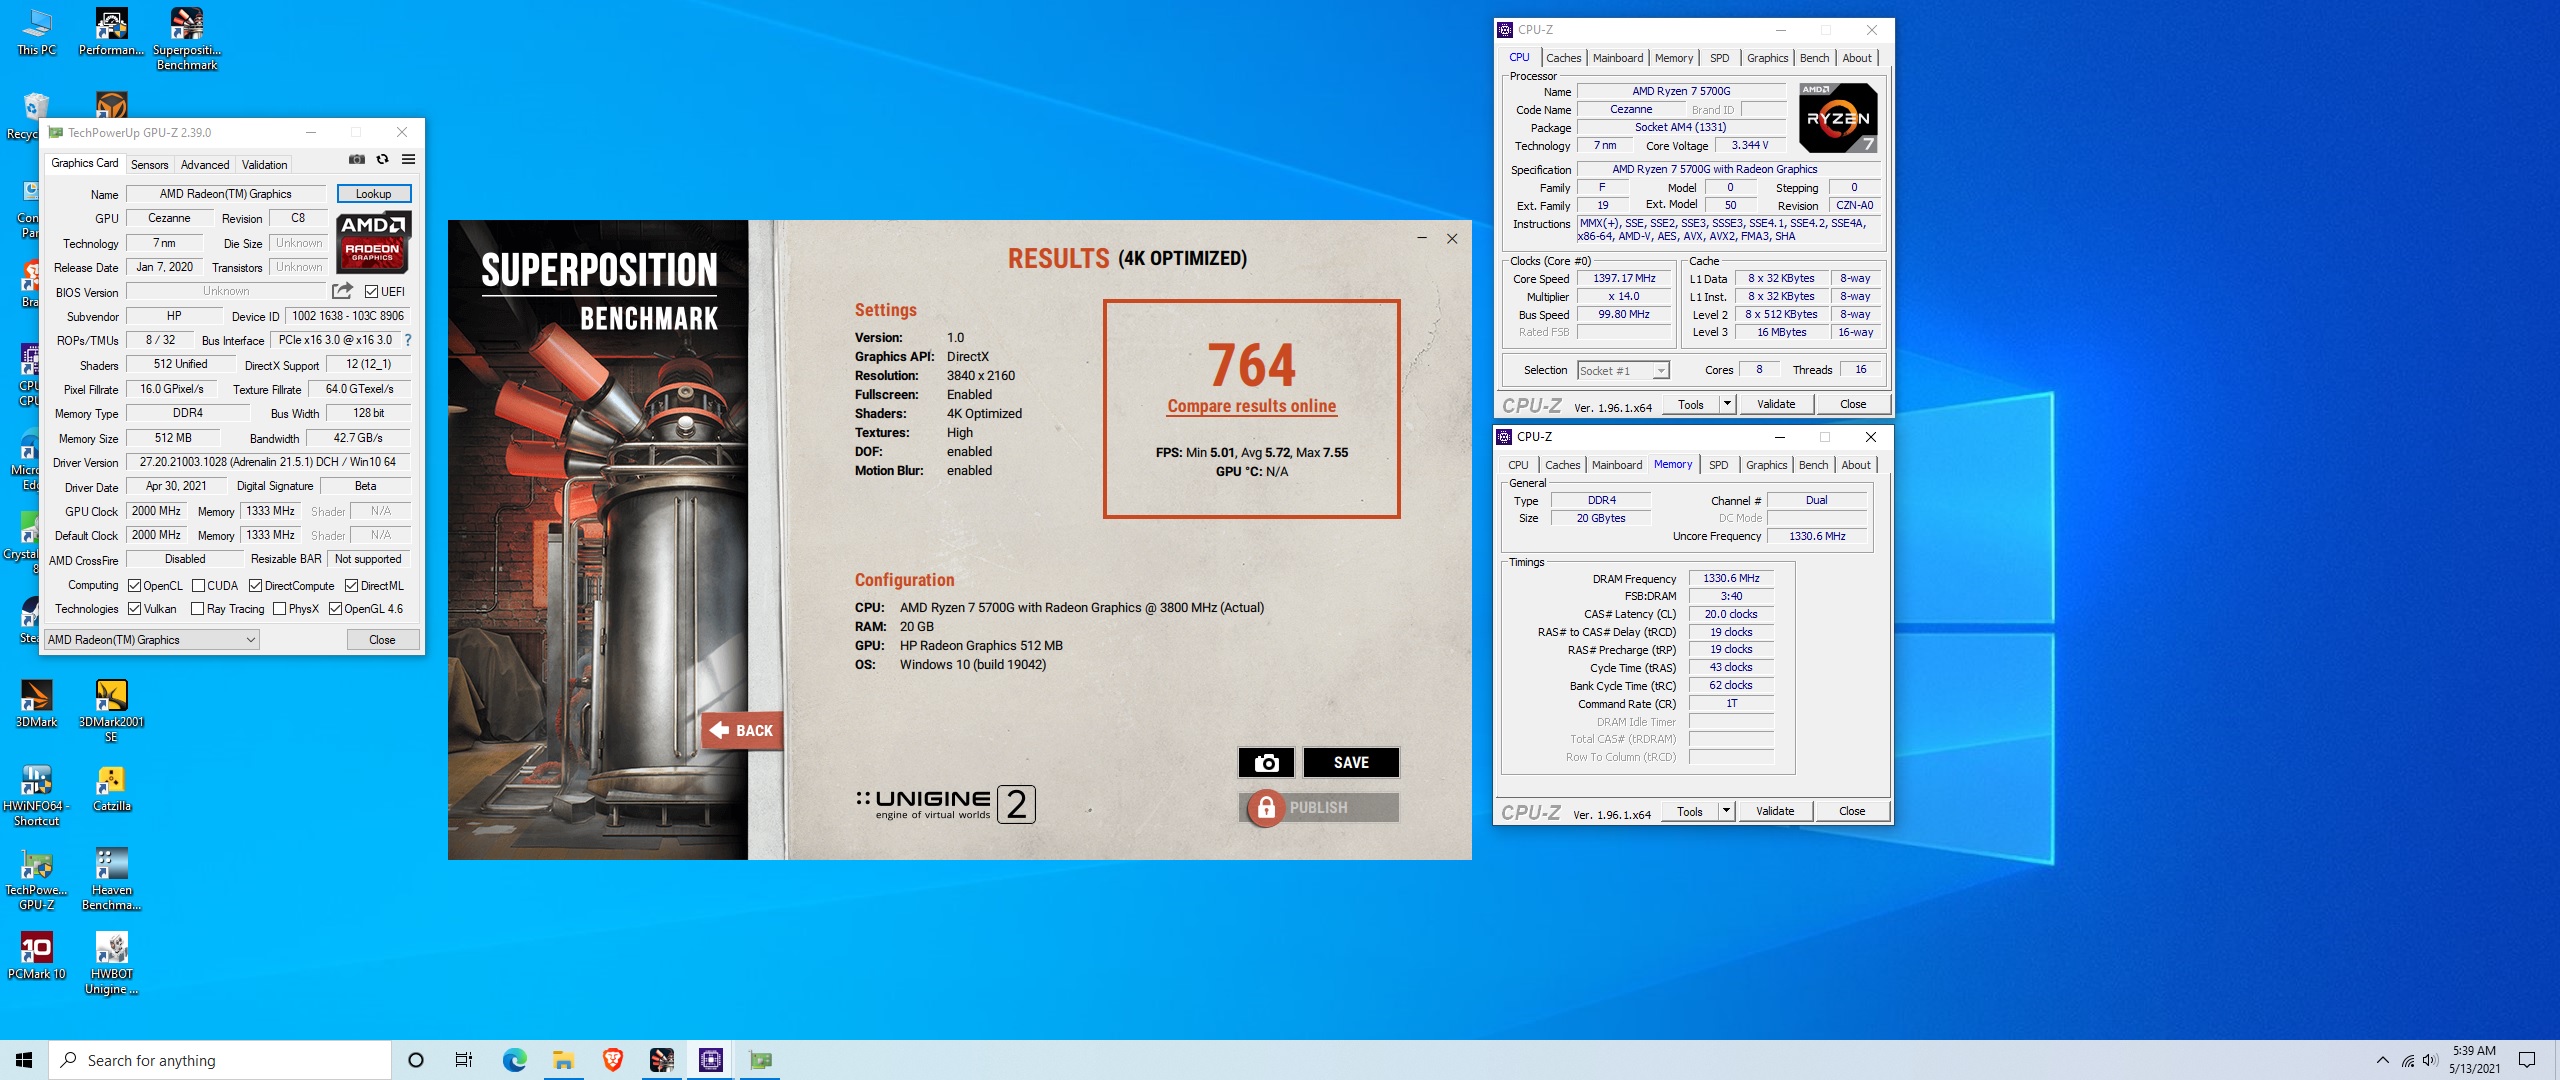Click GPU-Z refresh icon
2560x1080 pixels.
coord(382,159)
